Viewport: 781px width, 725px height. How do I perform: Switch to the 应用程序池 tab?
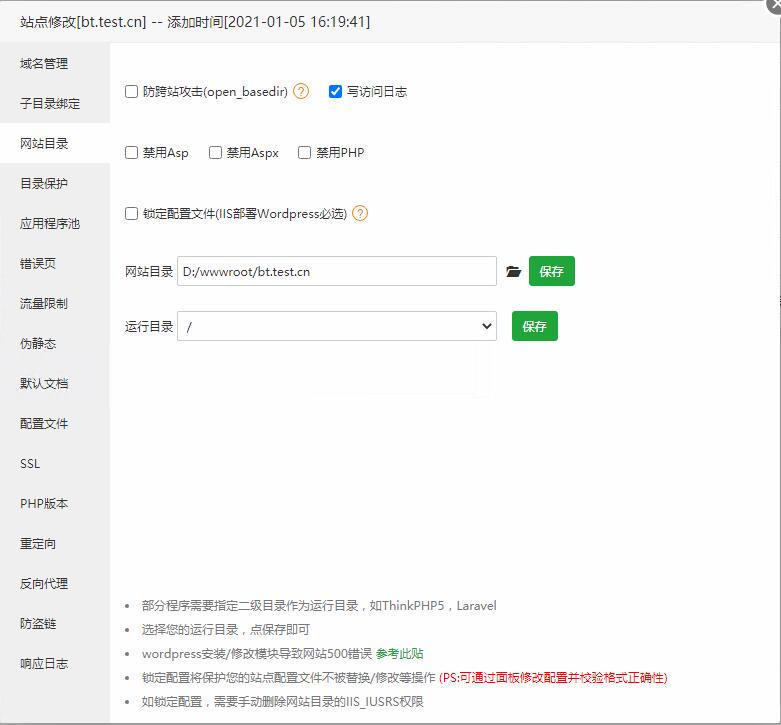pyautogui.click(x=55, y=224)
